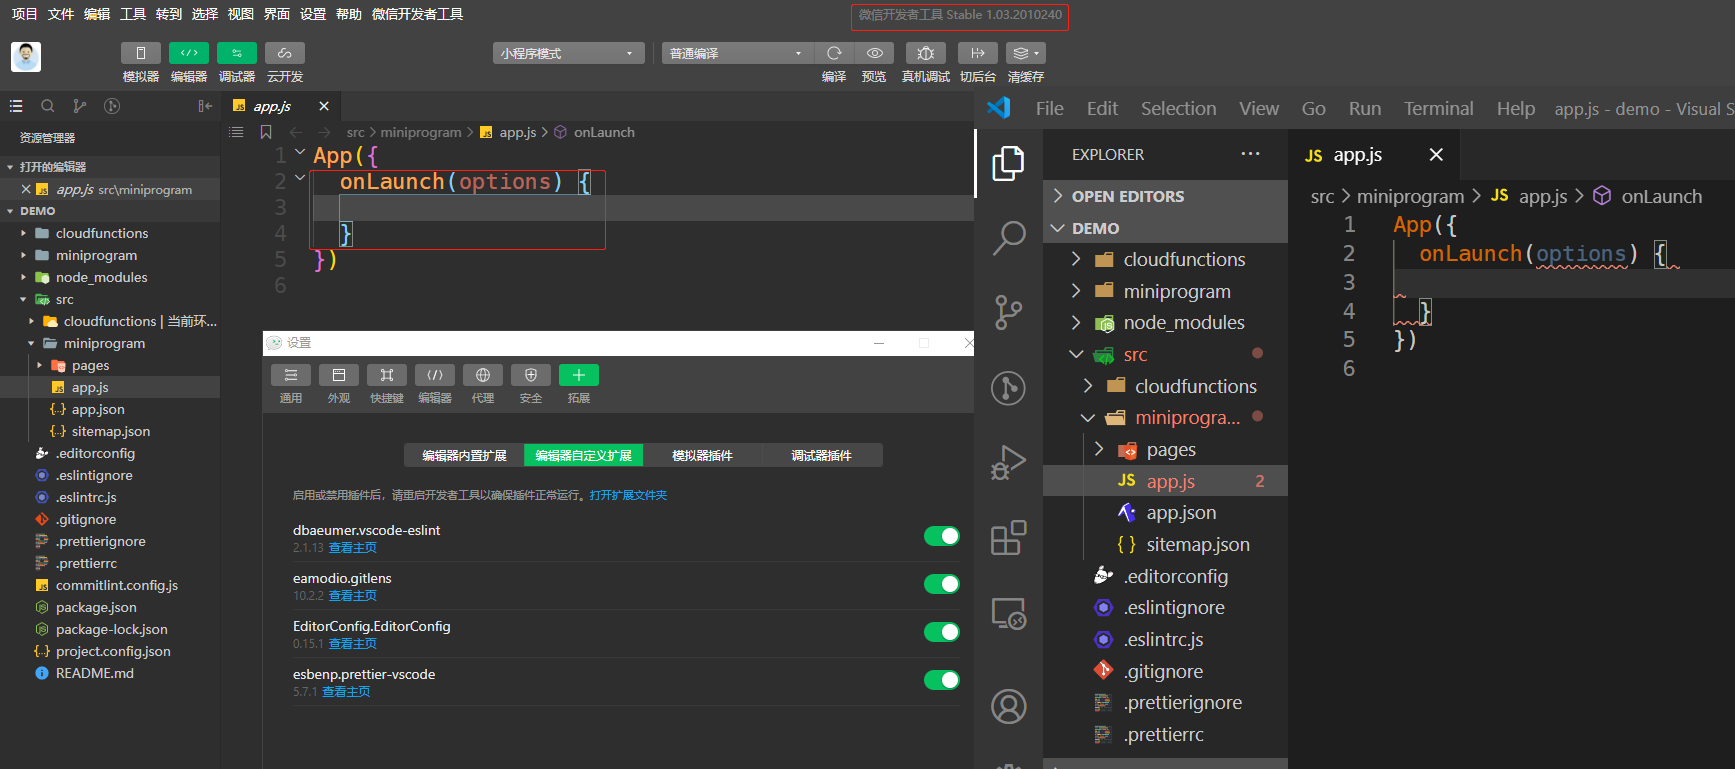
Task: Close the app.js tab in VS Code
Action: pos(1436,154)
